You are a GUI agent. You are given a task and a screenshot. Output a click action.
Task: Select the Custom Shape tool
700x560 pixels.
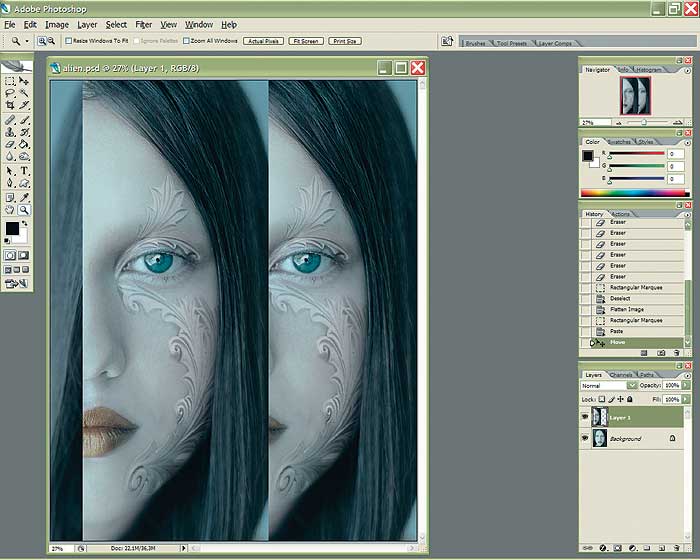pos(24,183)
